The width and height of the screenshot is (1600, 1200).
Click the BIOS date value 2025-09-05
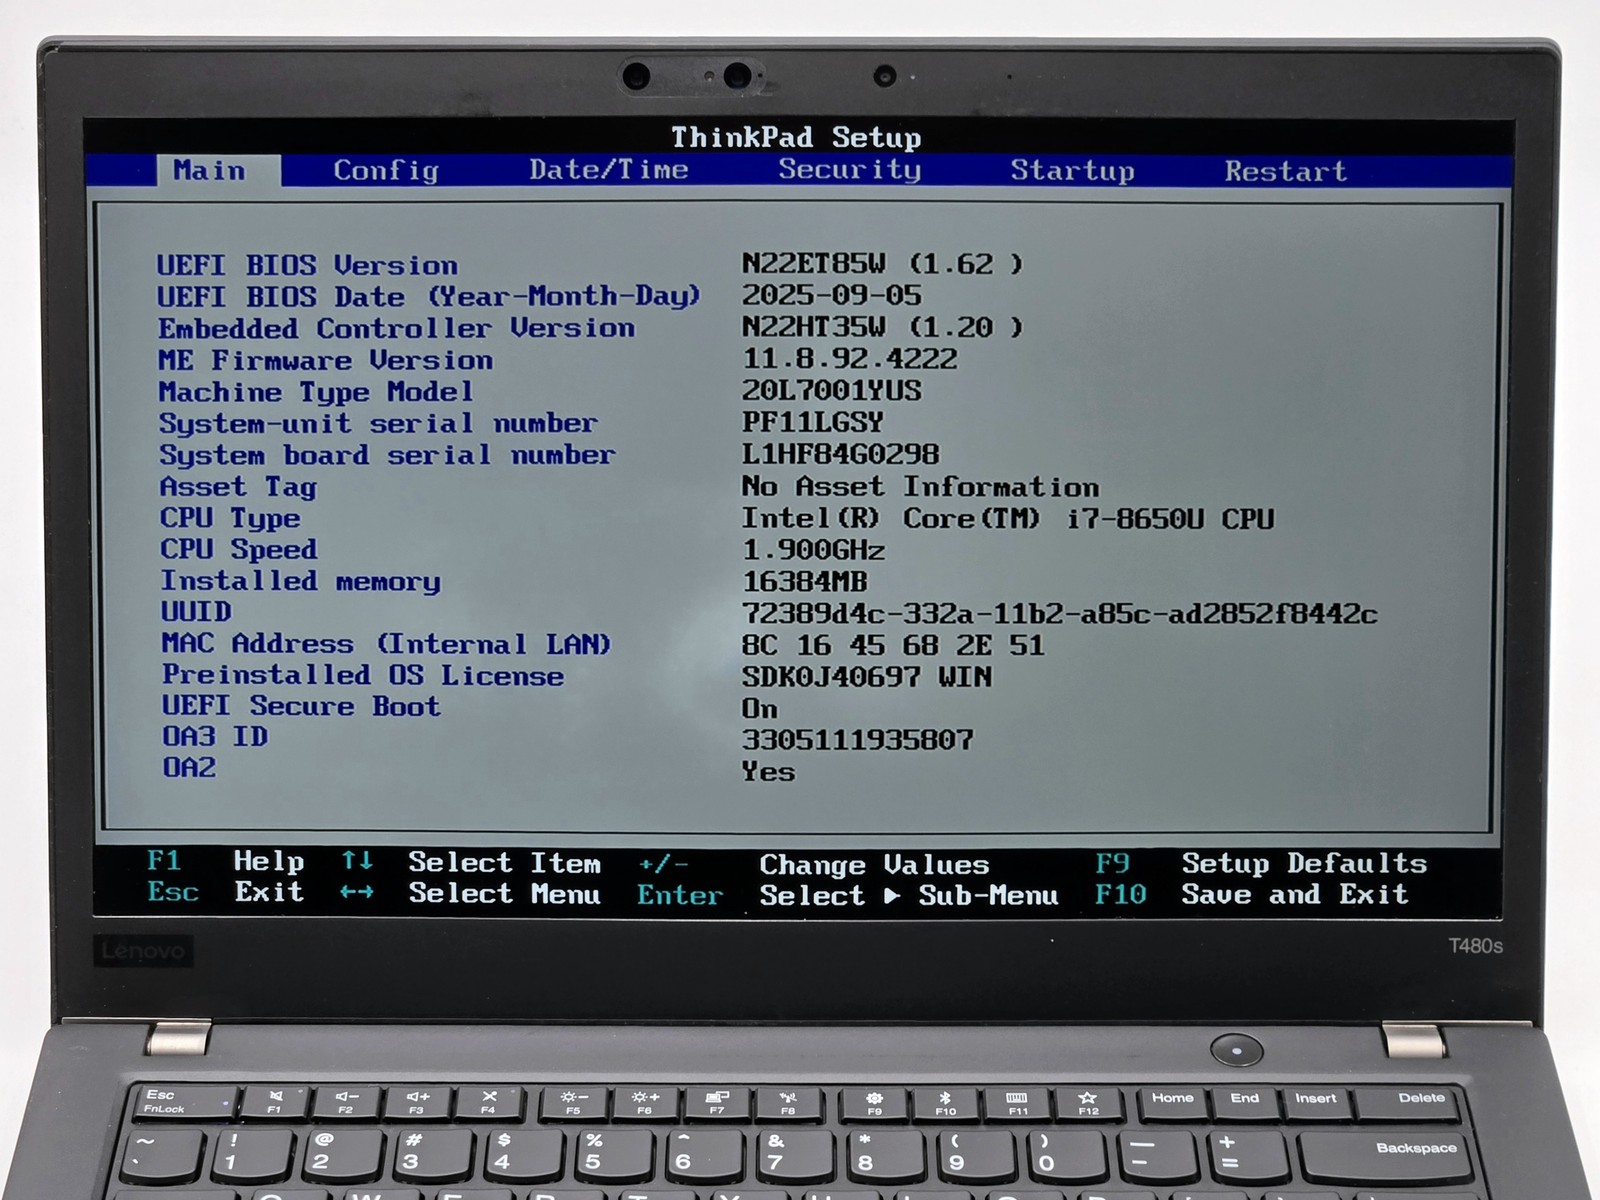pos(831,295)
